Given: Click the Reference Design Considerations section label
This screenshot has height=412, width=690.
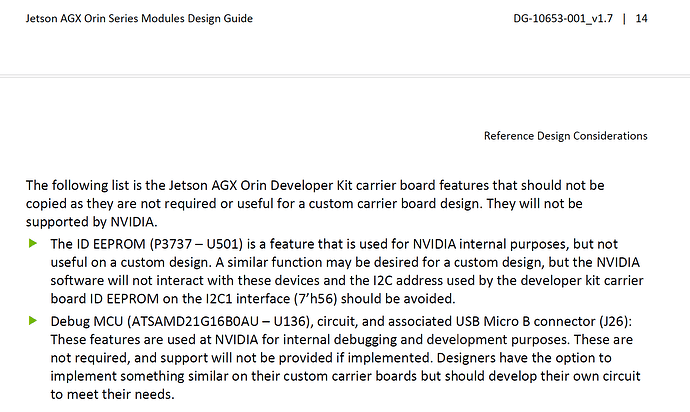Looking at the screenshot, I should (565, 136).
